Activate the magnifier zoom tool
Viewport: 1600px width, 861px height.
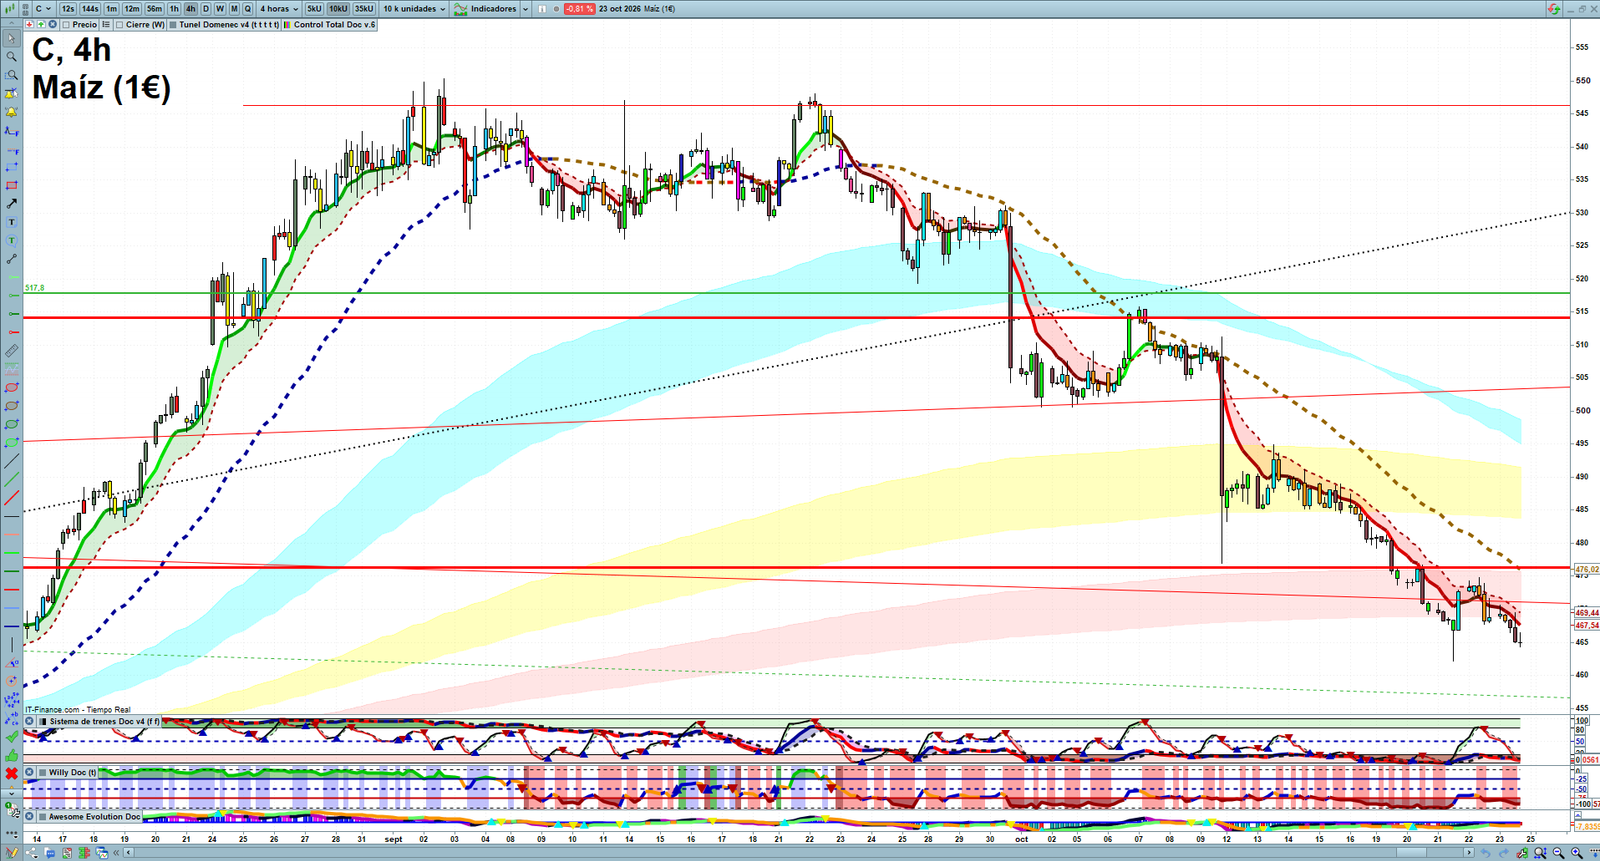point(12,57)
